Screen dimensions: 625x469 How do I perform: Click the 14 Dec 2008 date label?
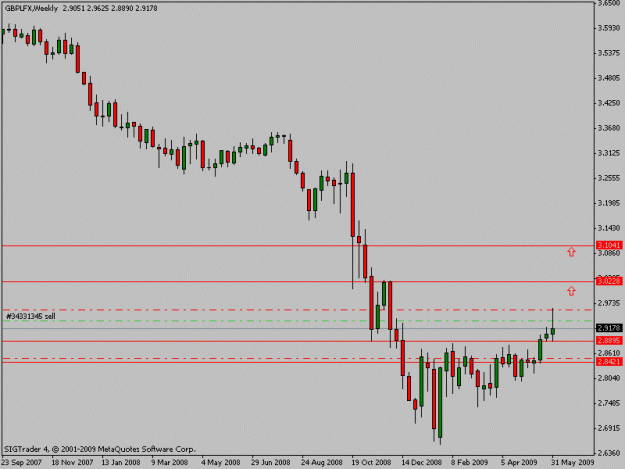[x=421, y=462]
